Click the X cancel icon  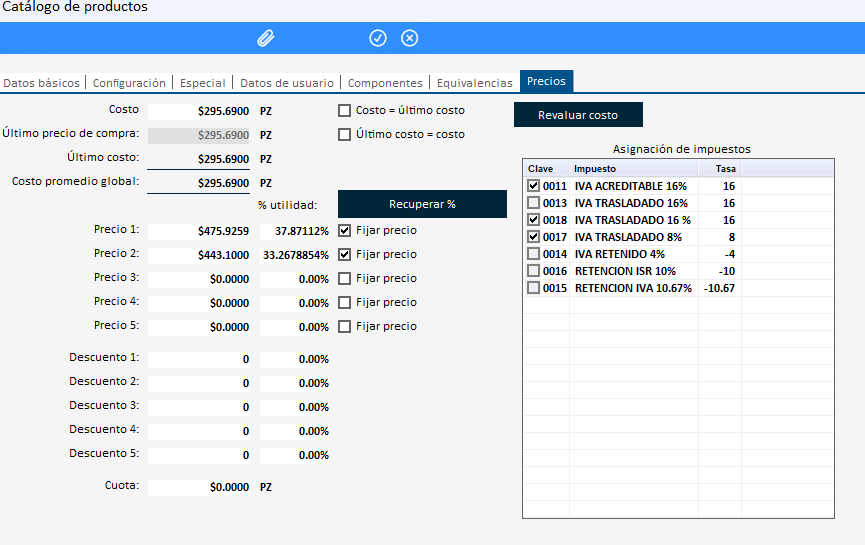(x=409, y=38)
